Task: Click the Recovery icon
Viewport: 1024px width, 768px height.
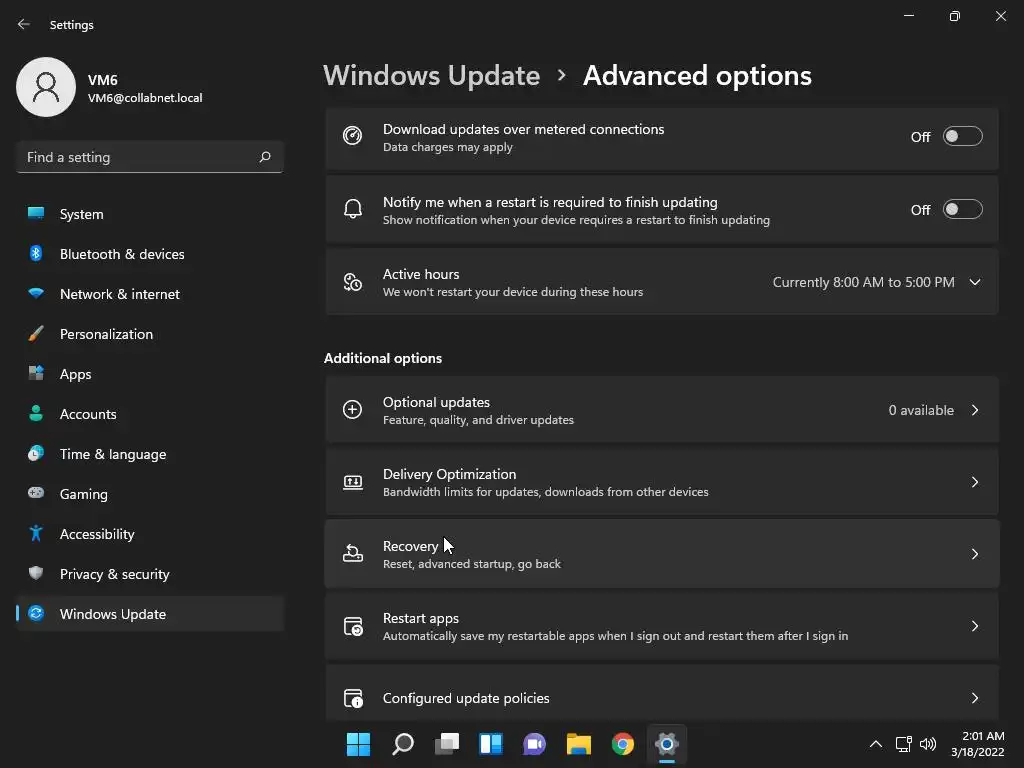Action: tap(353, 554)
